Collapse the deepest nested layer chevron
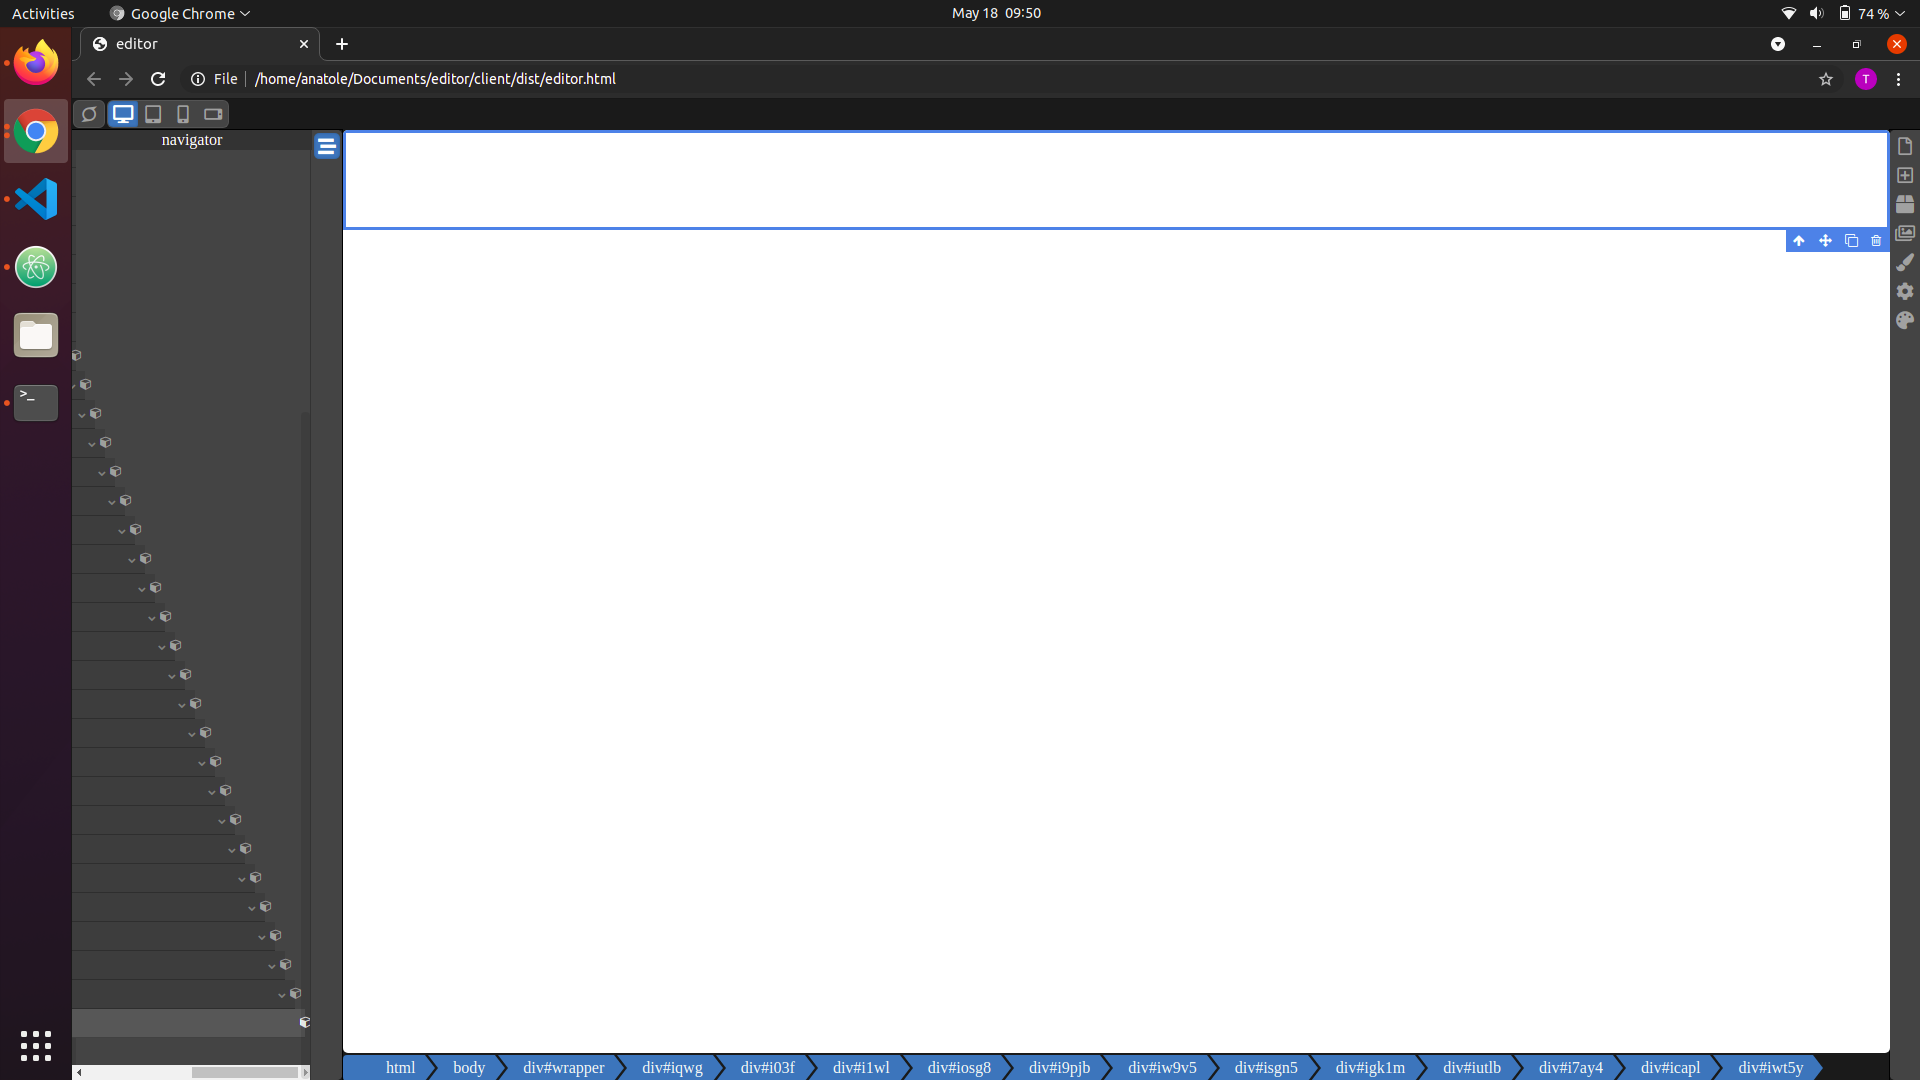This screenshot has height=1080, width=1920. [x=281, y=994]
